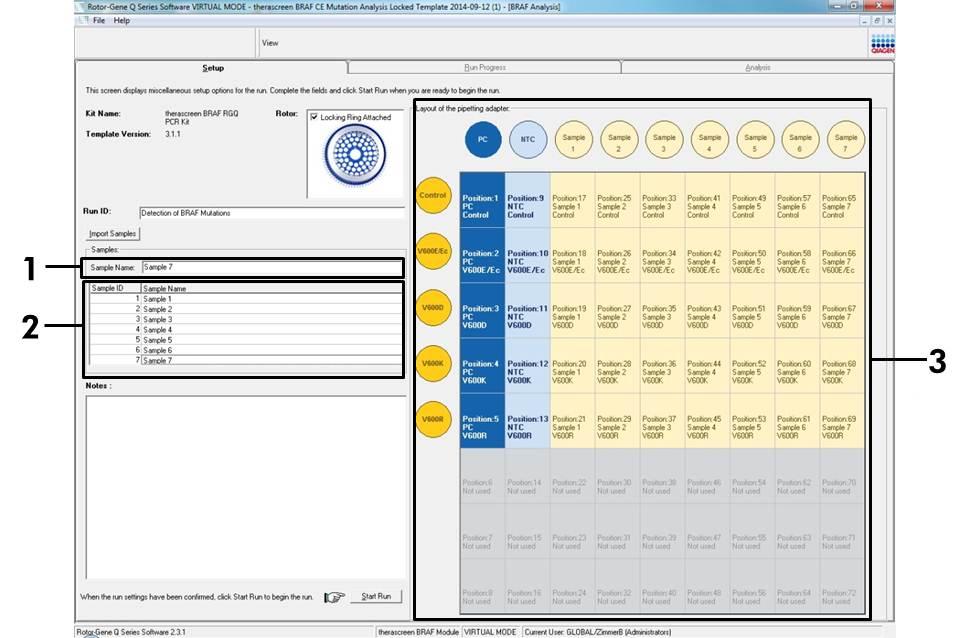This screenshot has height=638, width=968.
Task: Click the Sample Name column header
Action: [272, 288]
